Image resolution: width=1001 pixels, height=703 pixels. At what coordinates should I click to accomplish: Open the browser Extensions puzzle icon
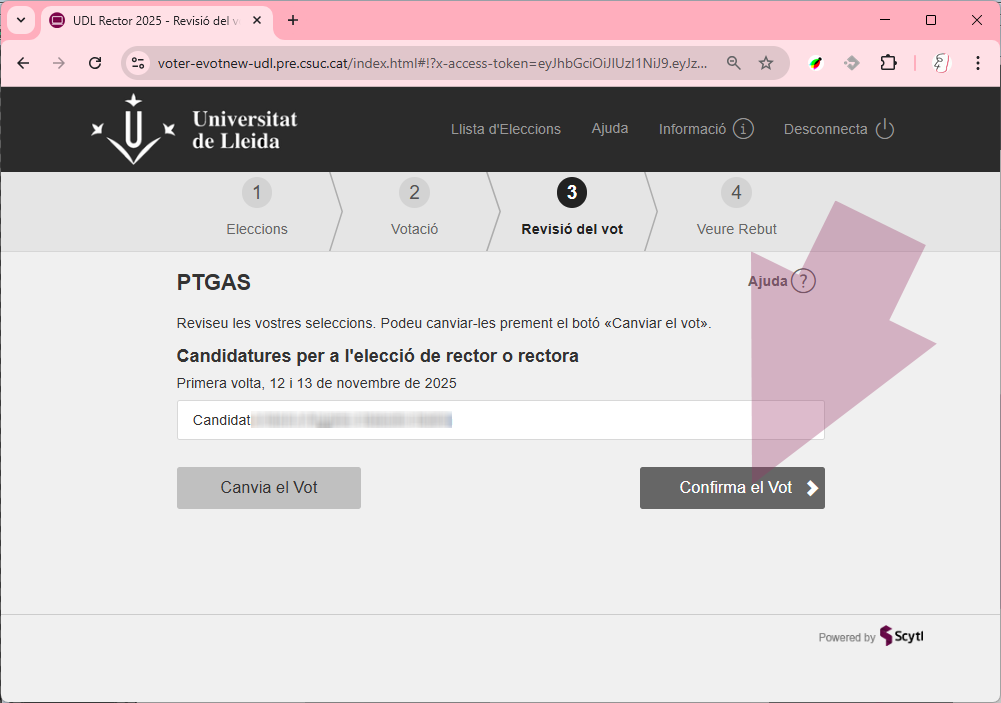888,63
